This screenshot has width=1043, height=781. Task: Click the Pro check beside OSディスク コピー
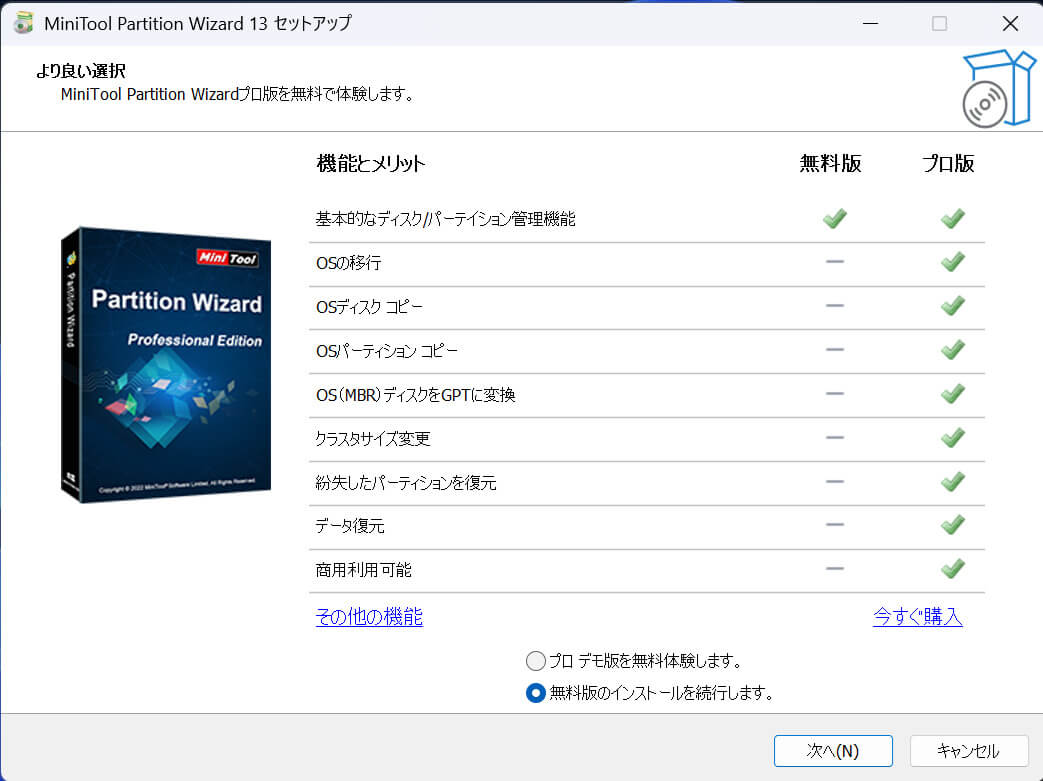click(x=952, y=306)
